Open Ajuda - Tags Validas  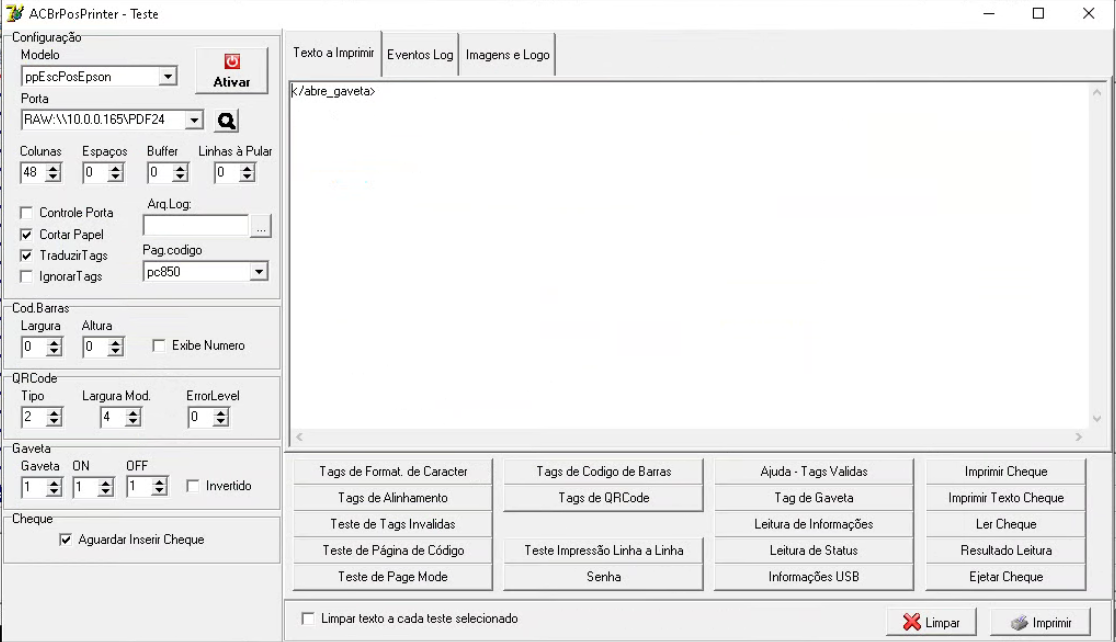tap(814, 471)
